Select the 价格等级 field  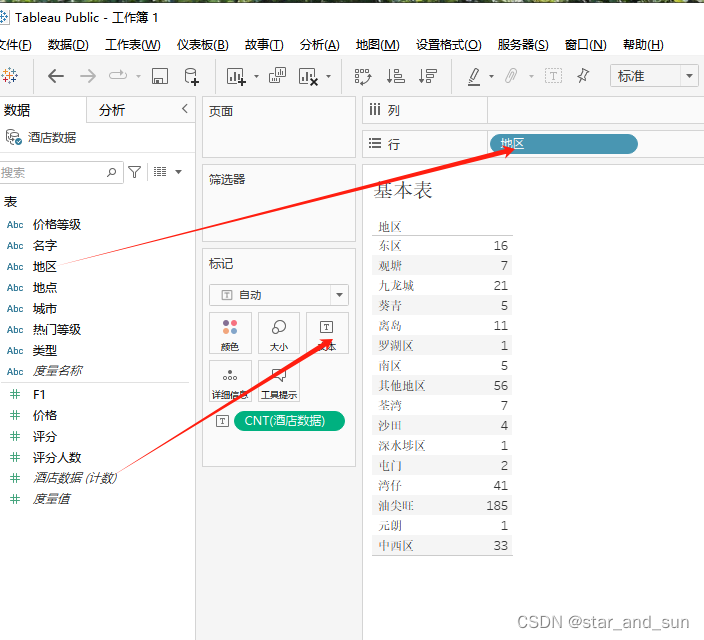(x=57, y=225)
